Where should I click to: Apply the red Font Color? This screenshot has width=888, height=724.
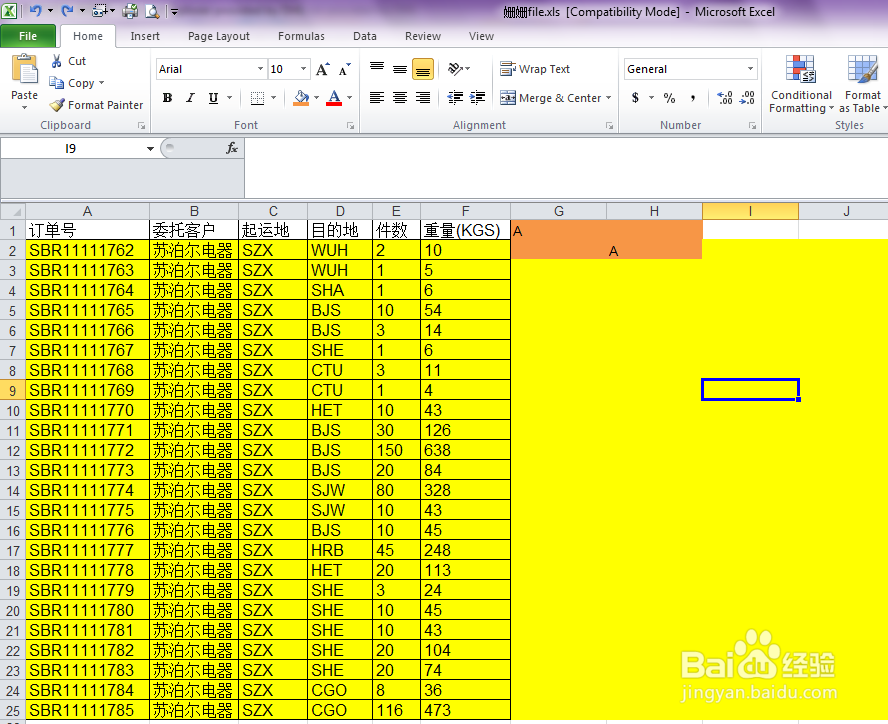pos(335,97)
